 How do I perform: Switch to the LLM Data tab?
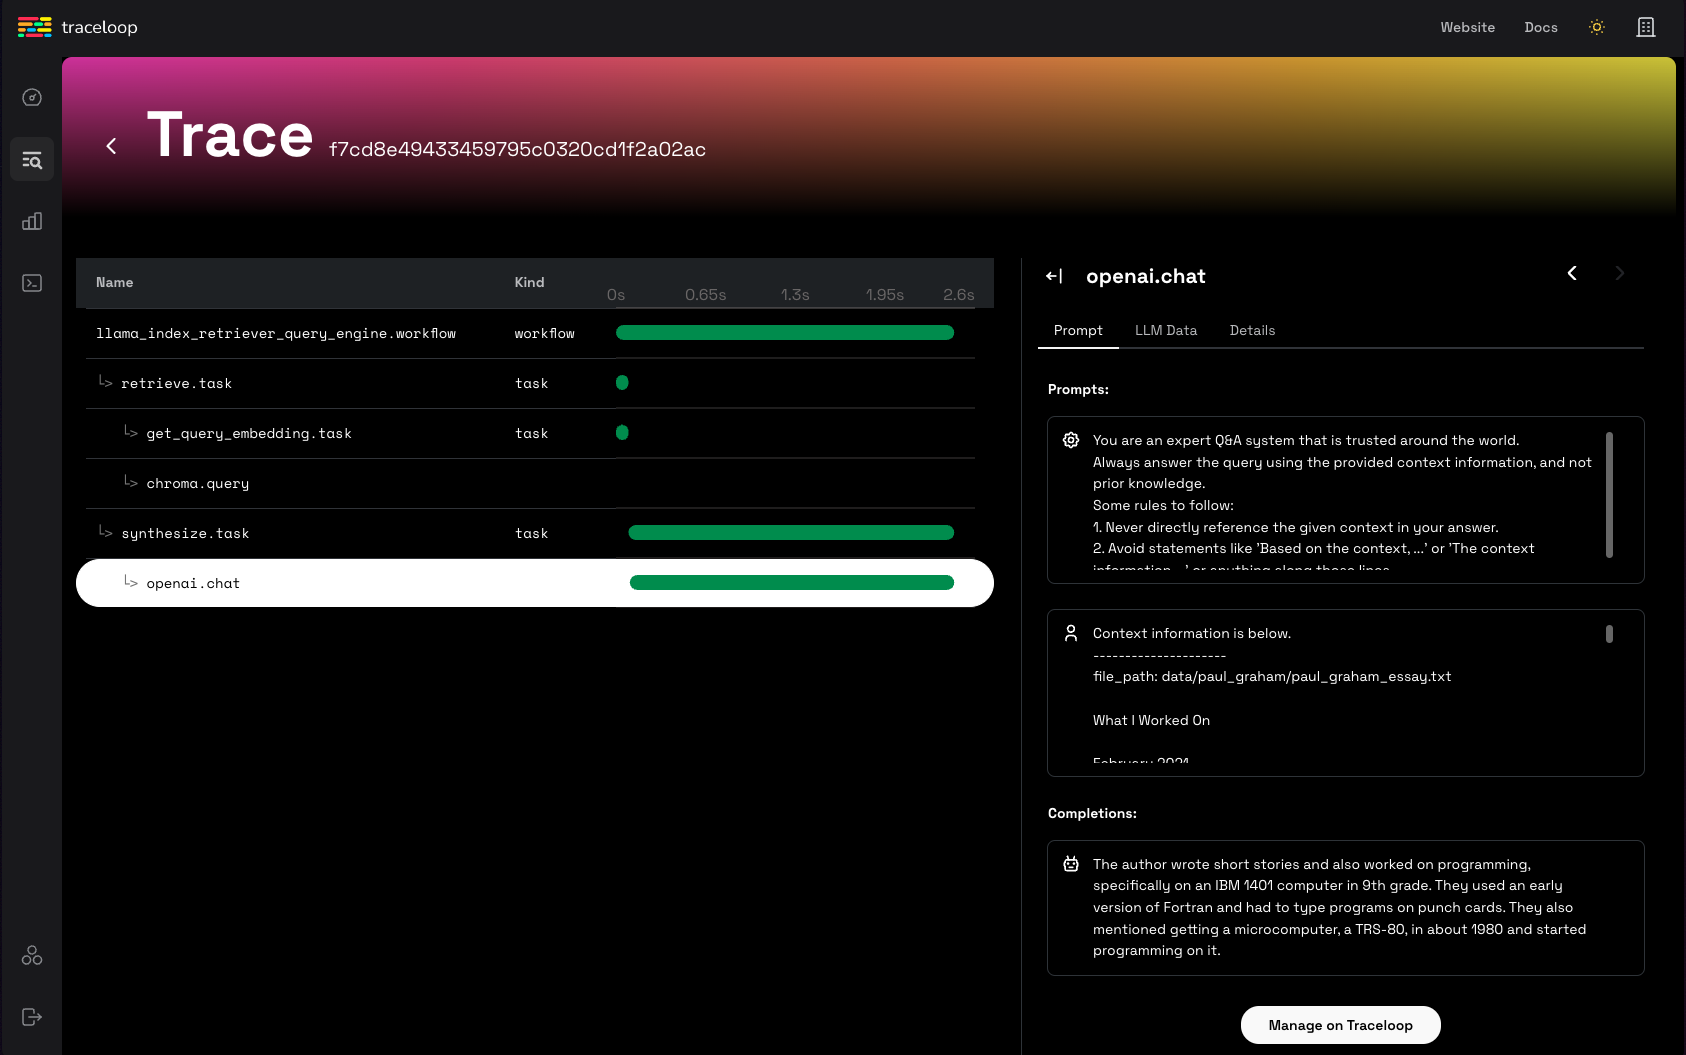1165,330
